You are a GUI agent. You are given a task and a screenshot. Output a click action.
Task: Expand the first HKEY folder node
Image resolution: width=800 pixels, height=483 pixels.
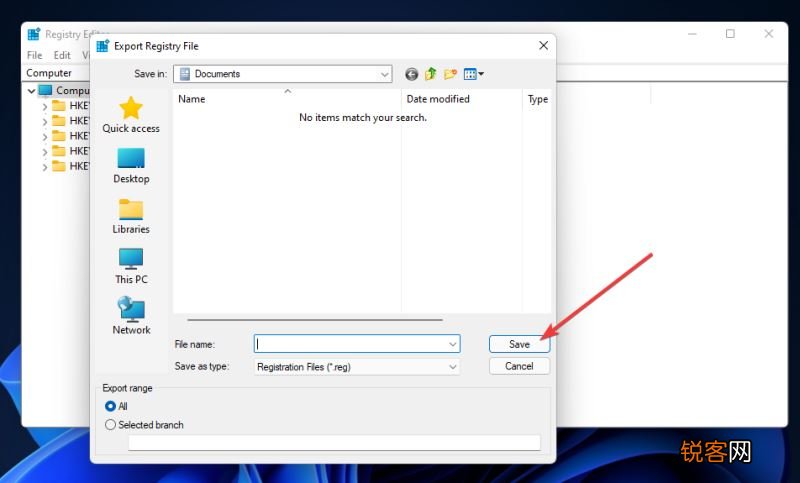pyautogui.click(x=45, y=106)
